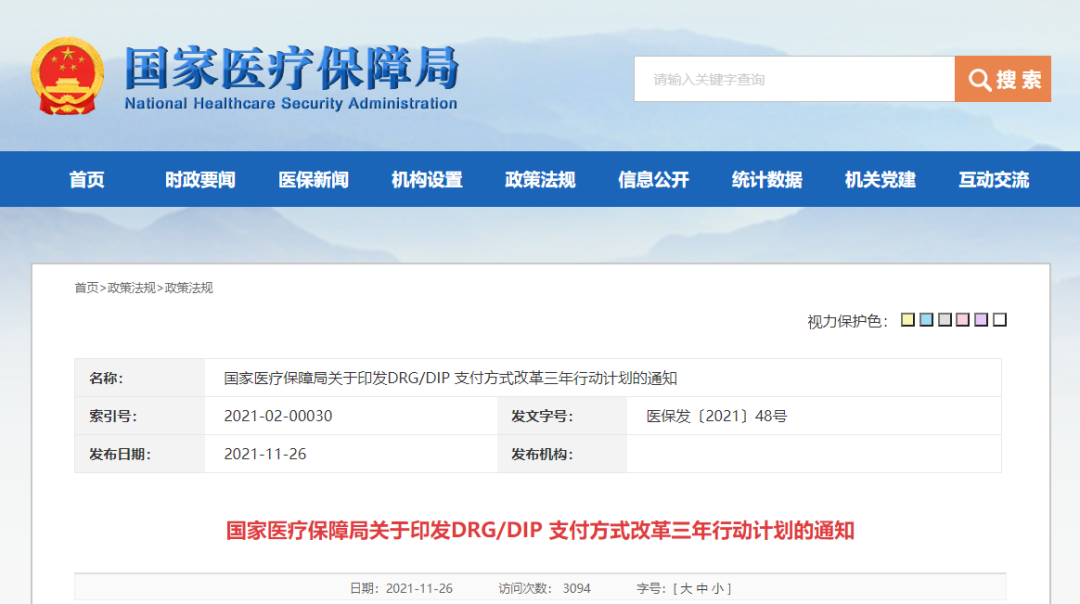
Task: Open 机构设置 in navigation bar
Action: click(427, 180)
